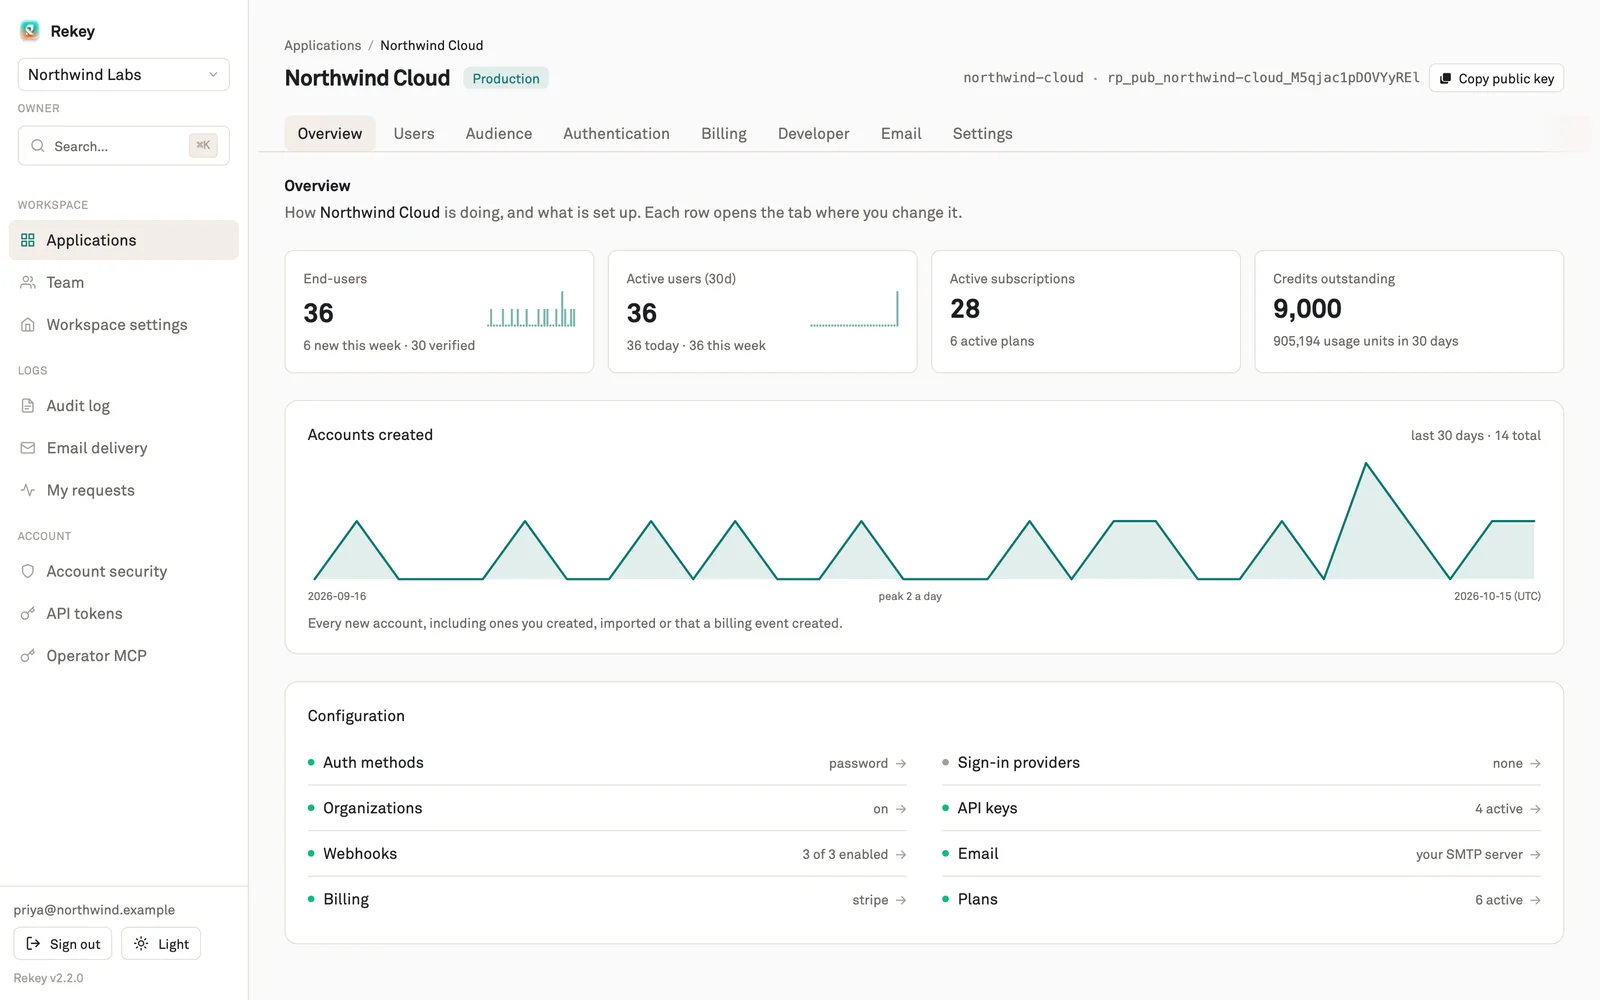
Task: Click the rp_pub_northwind-cloud public key text
Action: coord(1263,78)
